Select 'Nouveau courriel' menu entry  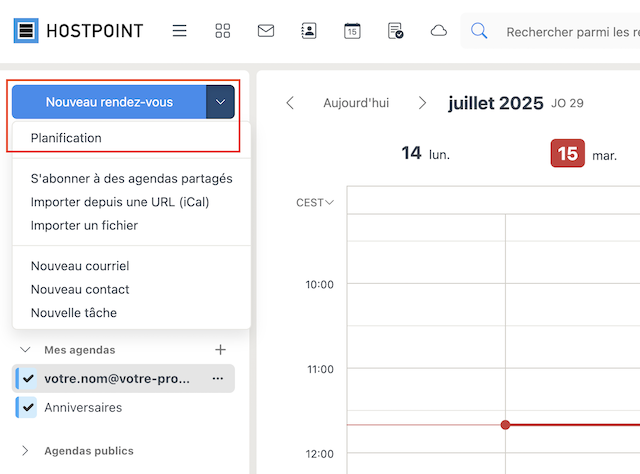[x=131, y=266]
